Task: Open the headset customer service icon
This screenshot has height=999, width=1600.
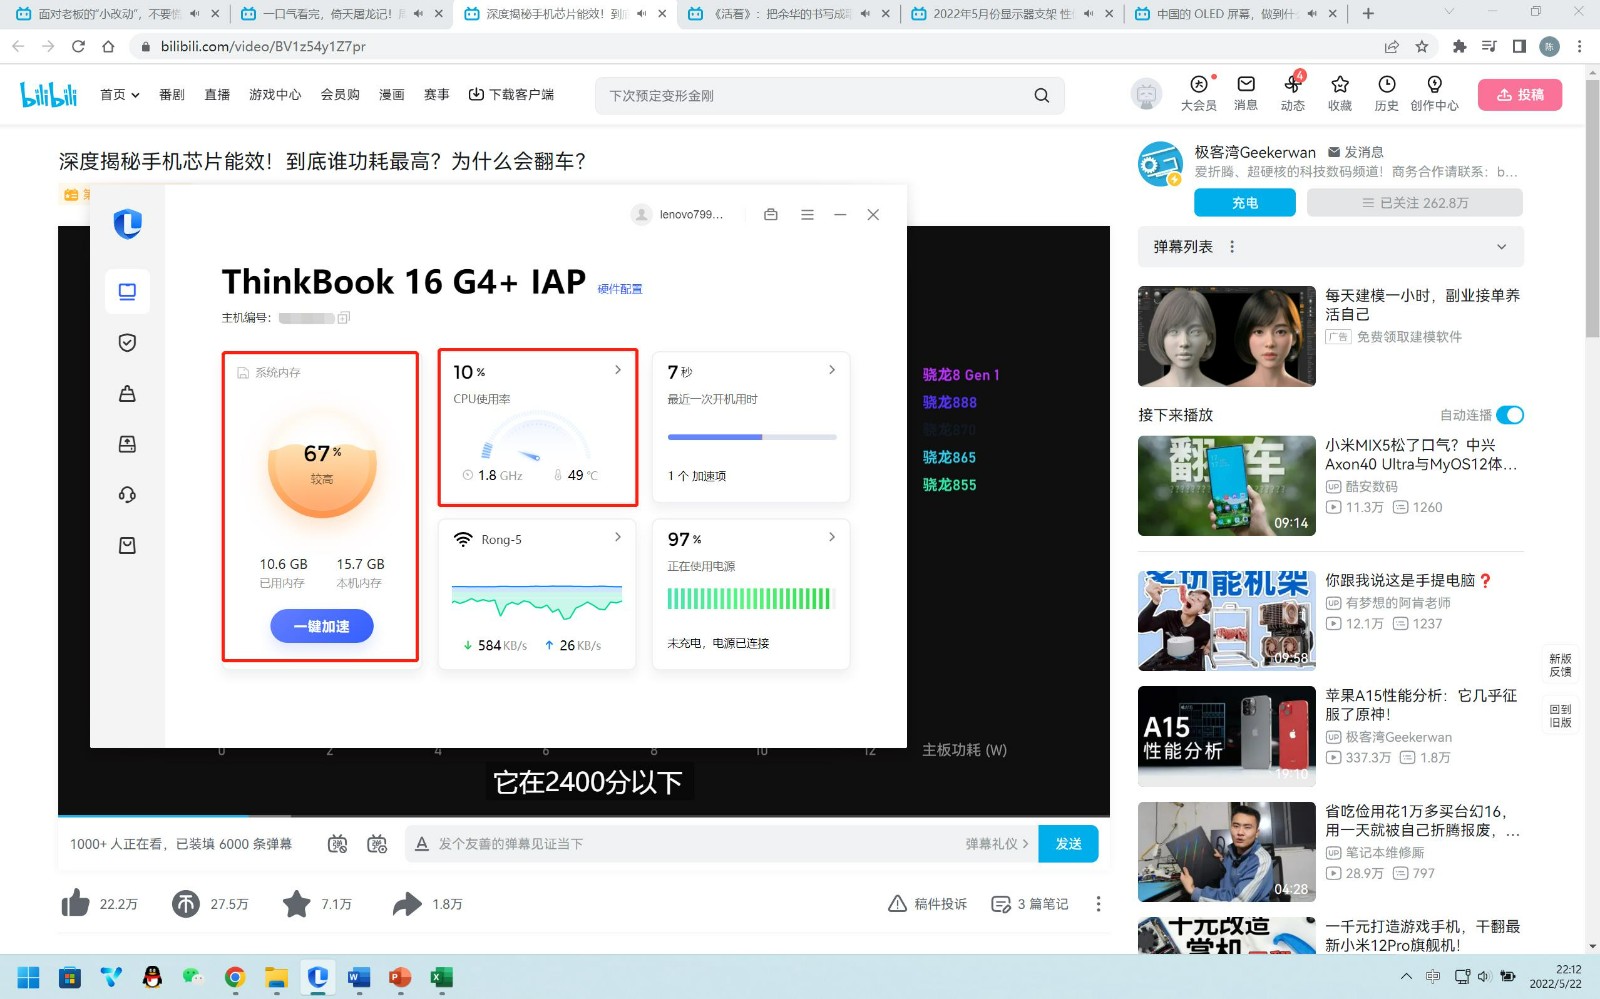Action: [127, 495]
